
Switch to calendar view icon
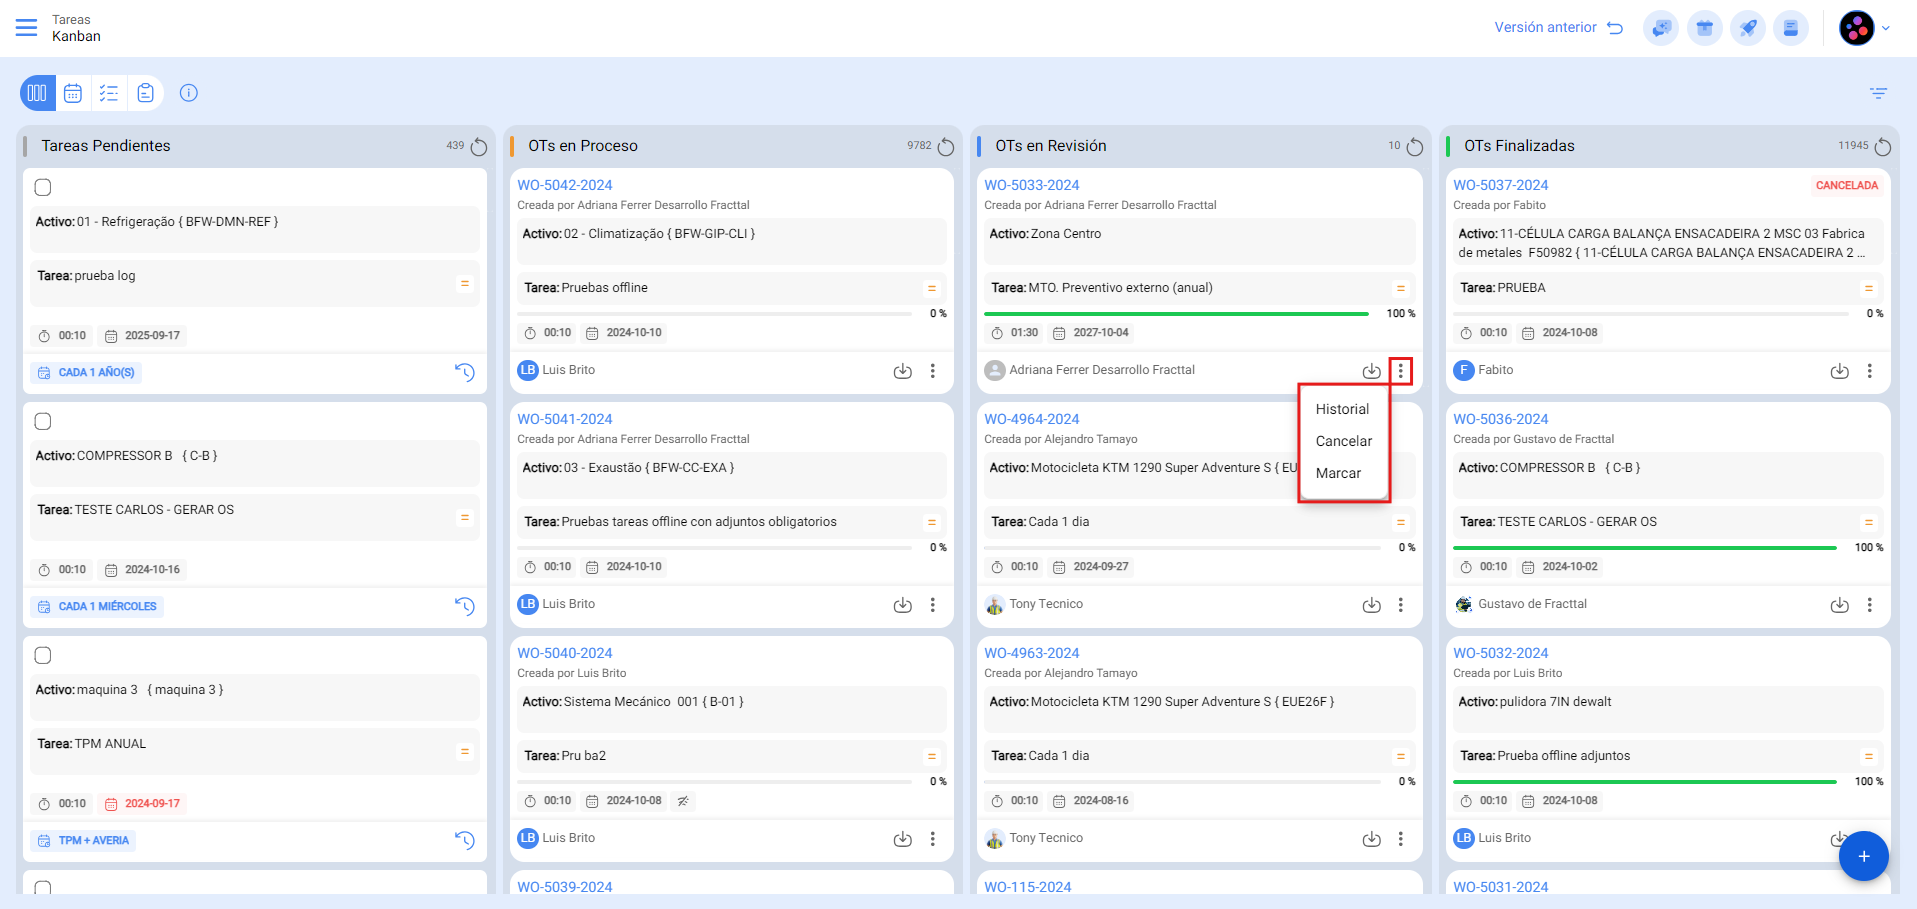[73, 93]
